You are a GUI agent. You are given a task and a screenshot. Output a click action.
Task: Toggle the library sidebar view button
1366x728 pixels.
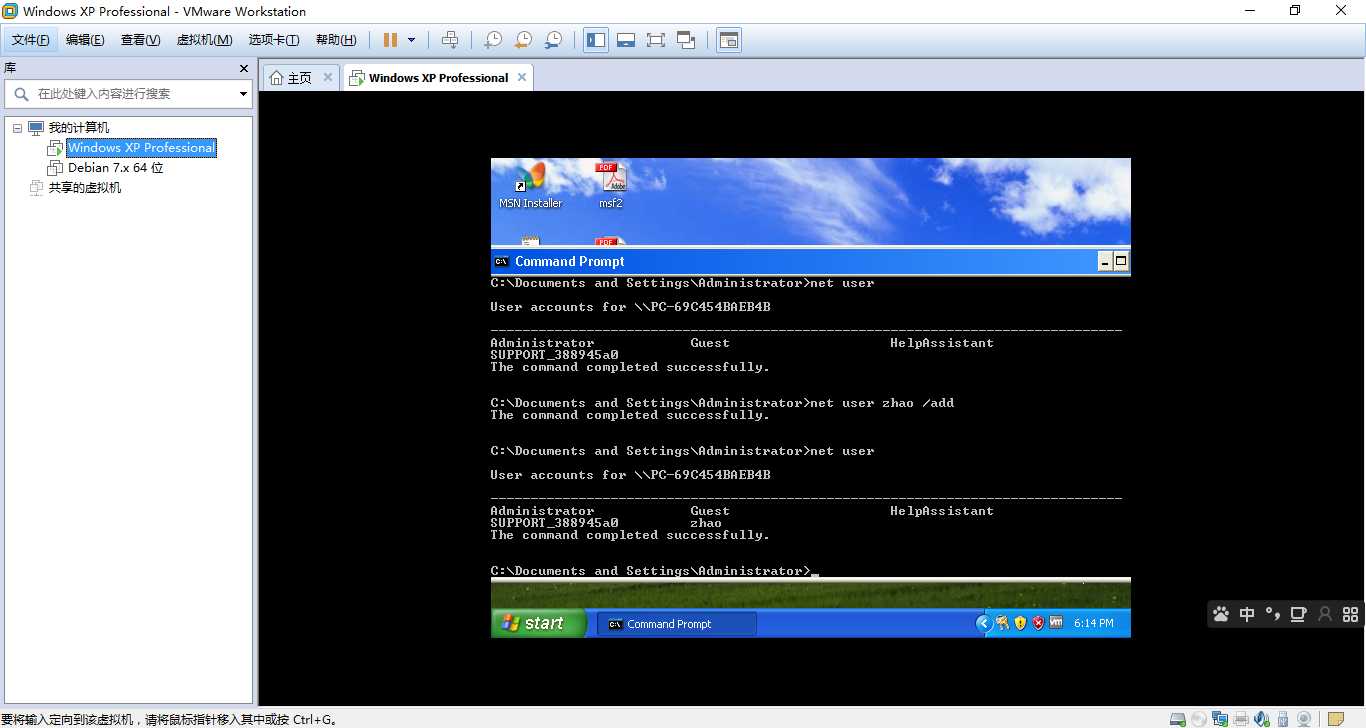[x=596, y=40]
